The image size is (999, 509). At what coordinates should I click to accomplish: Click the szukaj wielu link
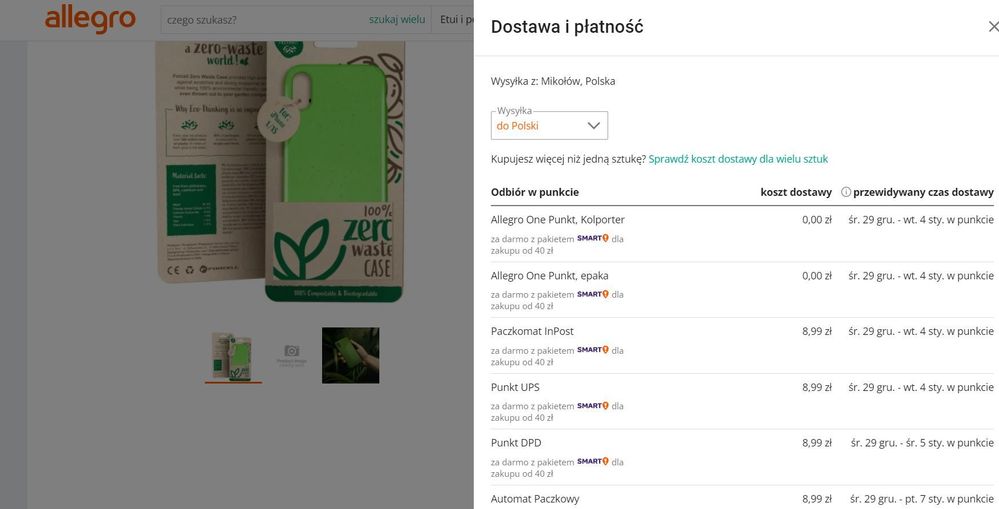(396, 20)
